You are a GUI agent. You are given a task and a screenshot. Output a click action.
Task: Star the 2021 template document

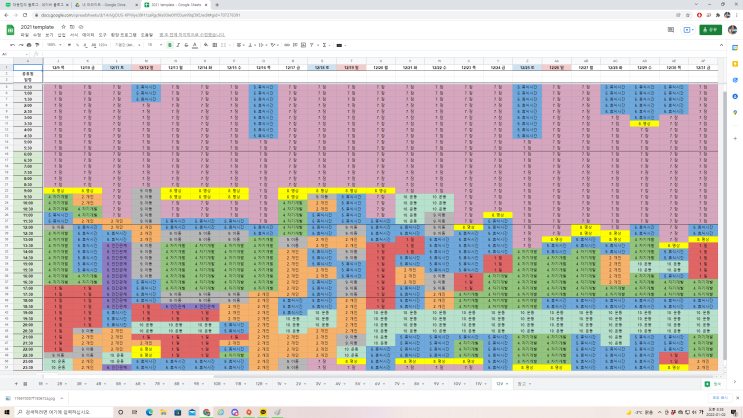click(x=63, y=27)
